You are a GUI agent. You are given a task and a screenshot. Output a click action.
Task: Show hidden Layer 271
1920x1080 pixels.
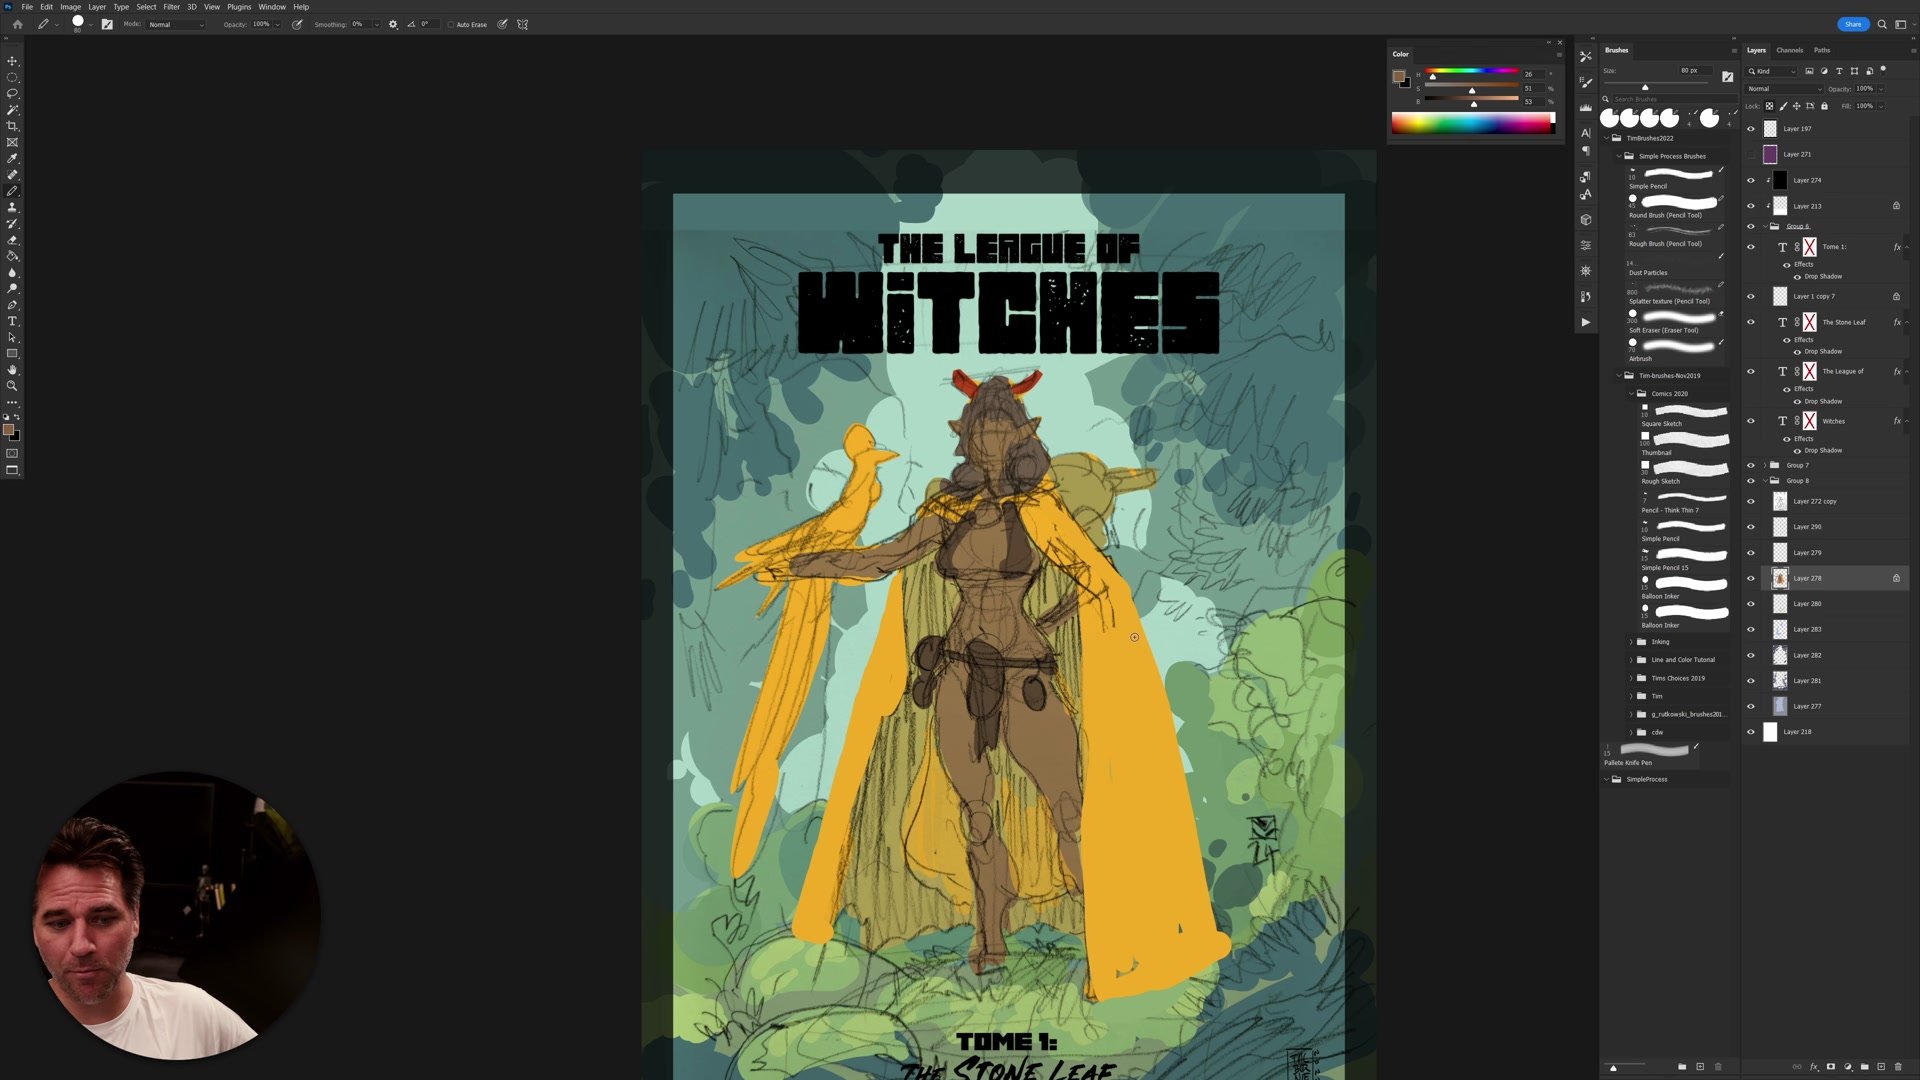pos(1750,154)
